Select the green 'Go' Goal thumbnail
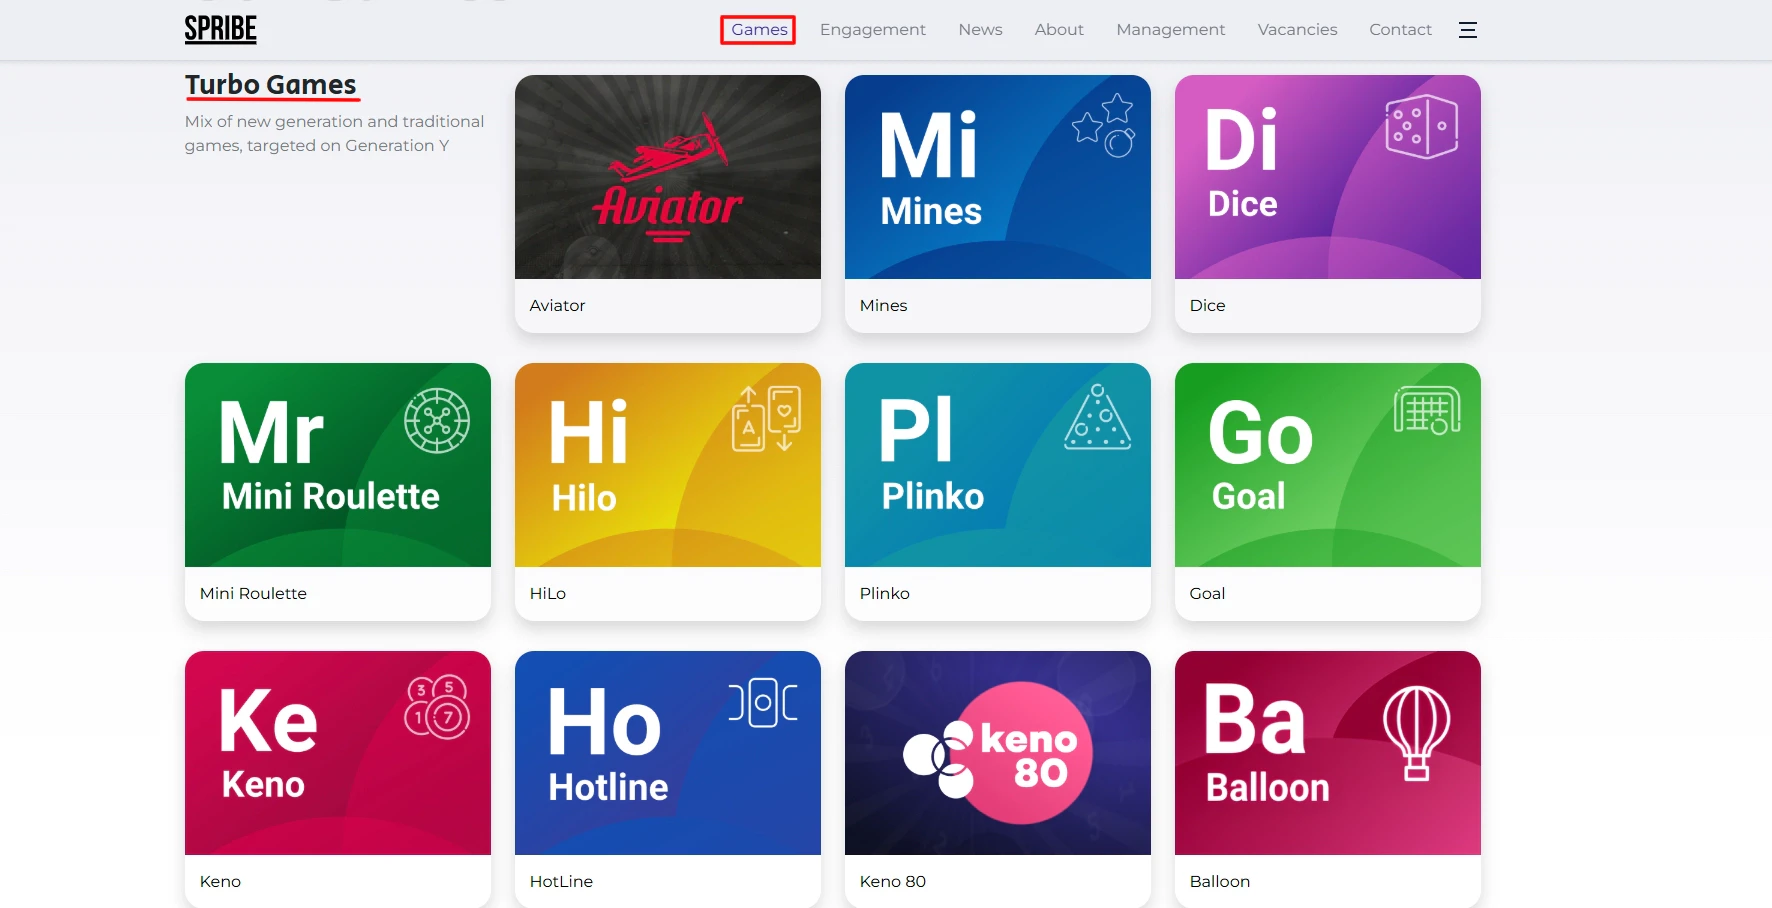The image size is (1772, 908). pos(1328,465)
